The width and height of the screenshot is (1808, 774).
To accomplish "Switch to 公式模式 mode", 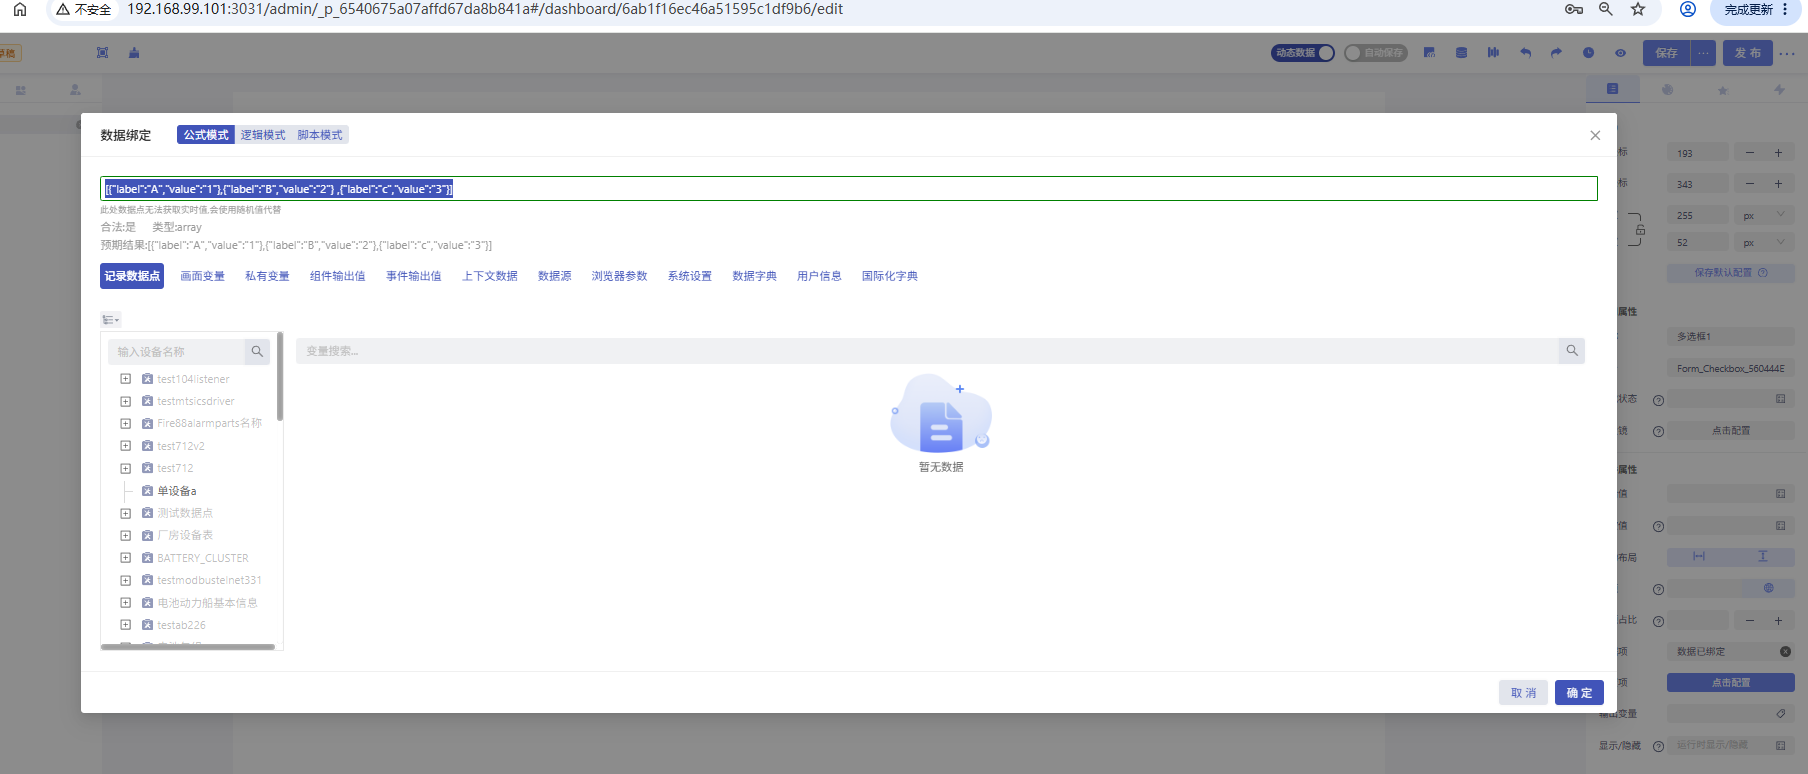I will 206,135.
